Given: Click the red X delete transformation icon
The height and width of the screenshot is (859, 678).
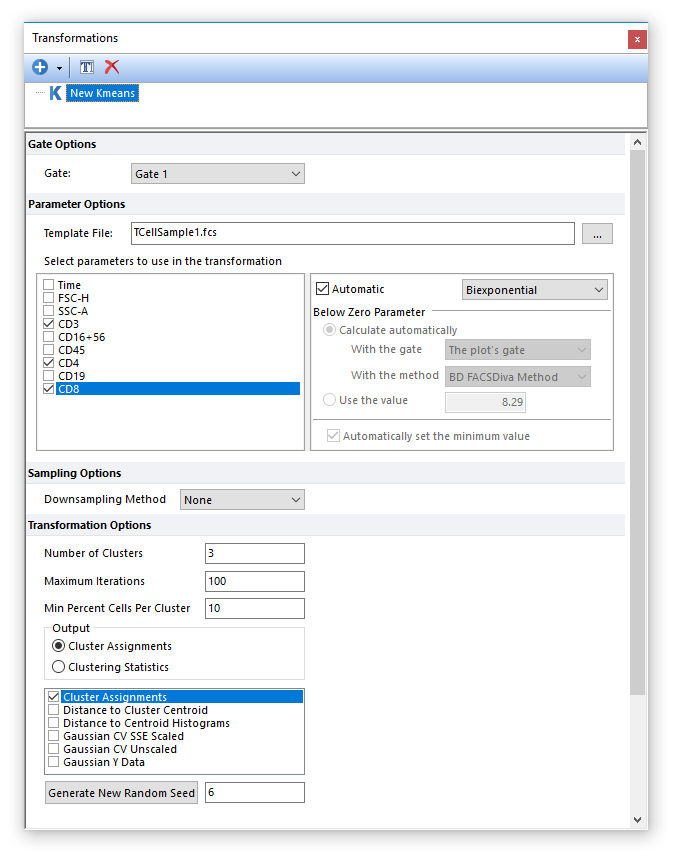Looking at the screenshot, I should tap(112, 67).
